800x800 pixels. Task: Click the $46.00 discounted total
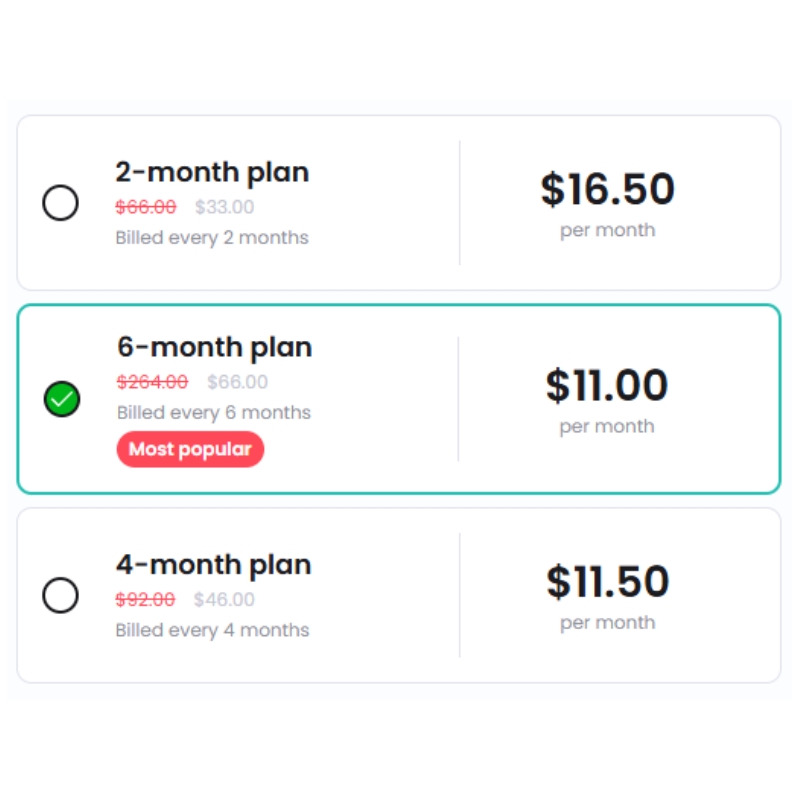coord(224,599)
